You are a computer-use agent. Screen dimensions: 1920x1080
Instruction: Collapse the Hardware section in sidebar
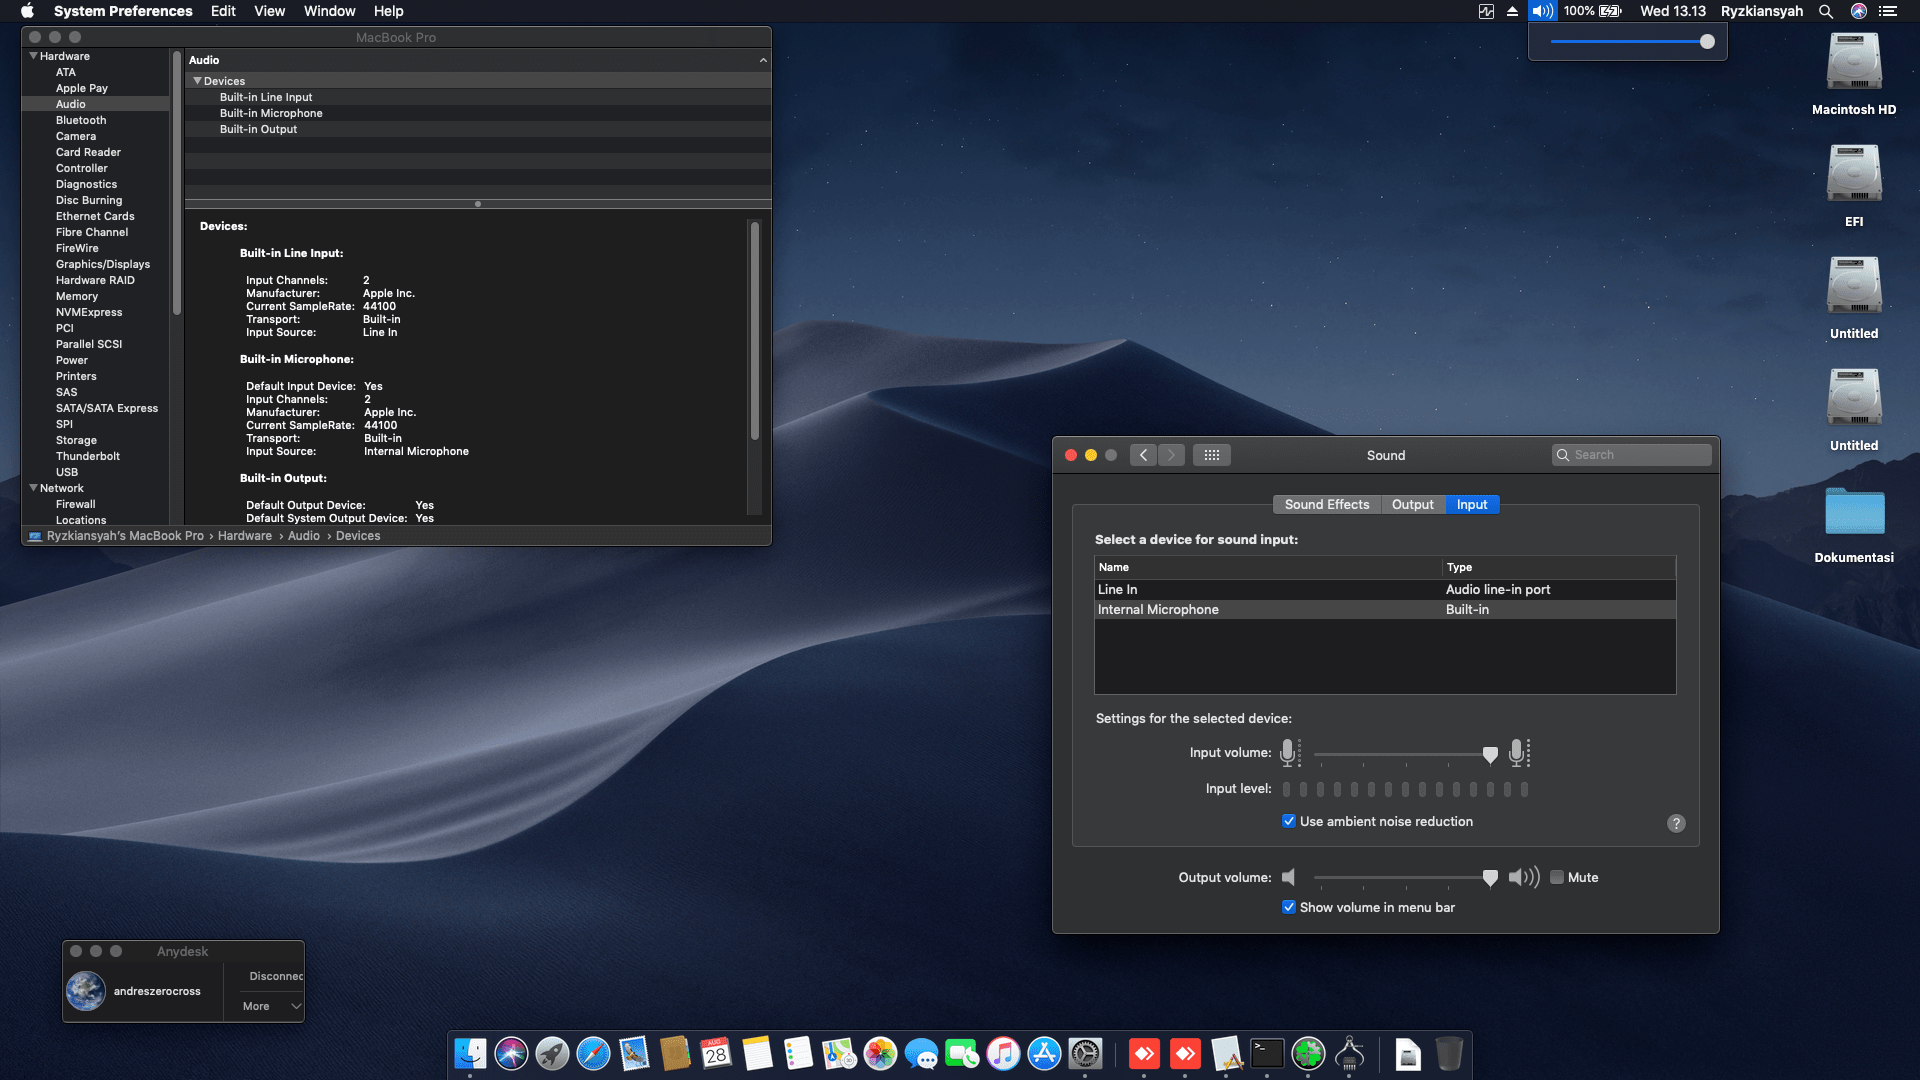33,56
